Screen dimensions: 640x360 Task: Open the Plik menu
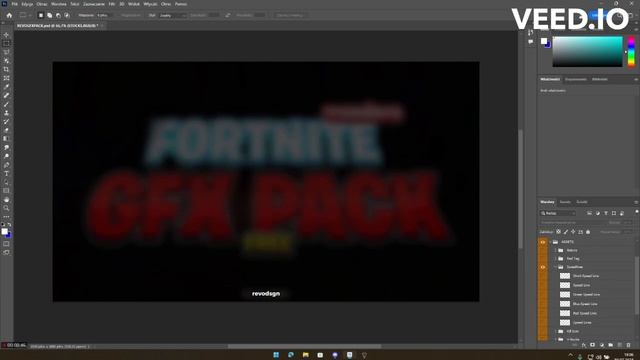point(14,4)
